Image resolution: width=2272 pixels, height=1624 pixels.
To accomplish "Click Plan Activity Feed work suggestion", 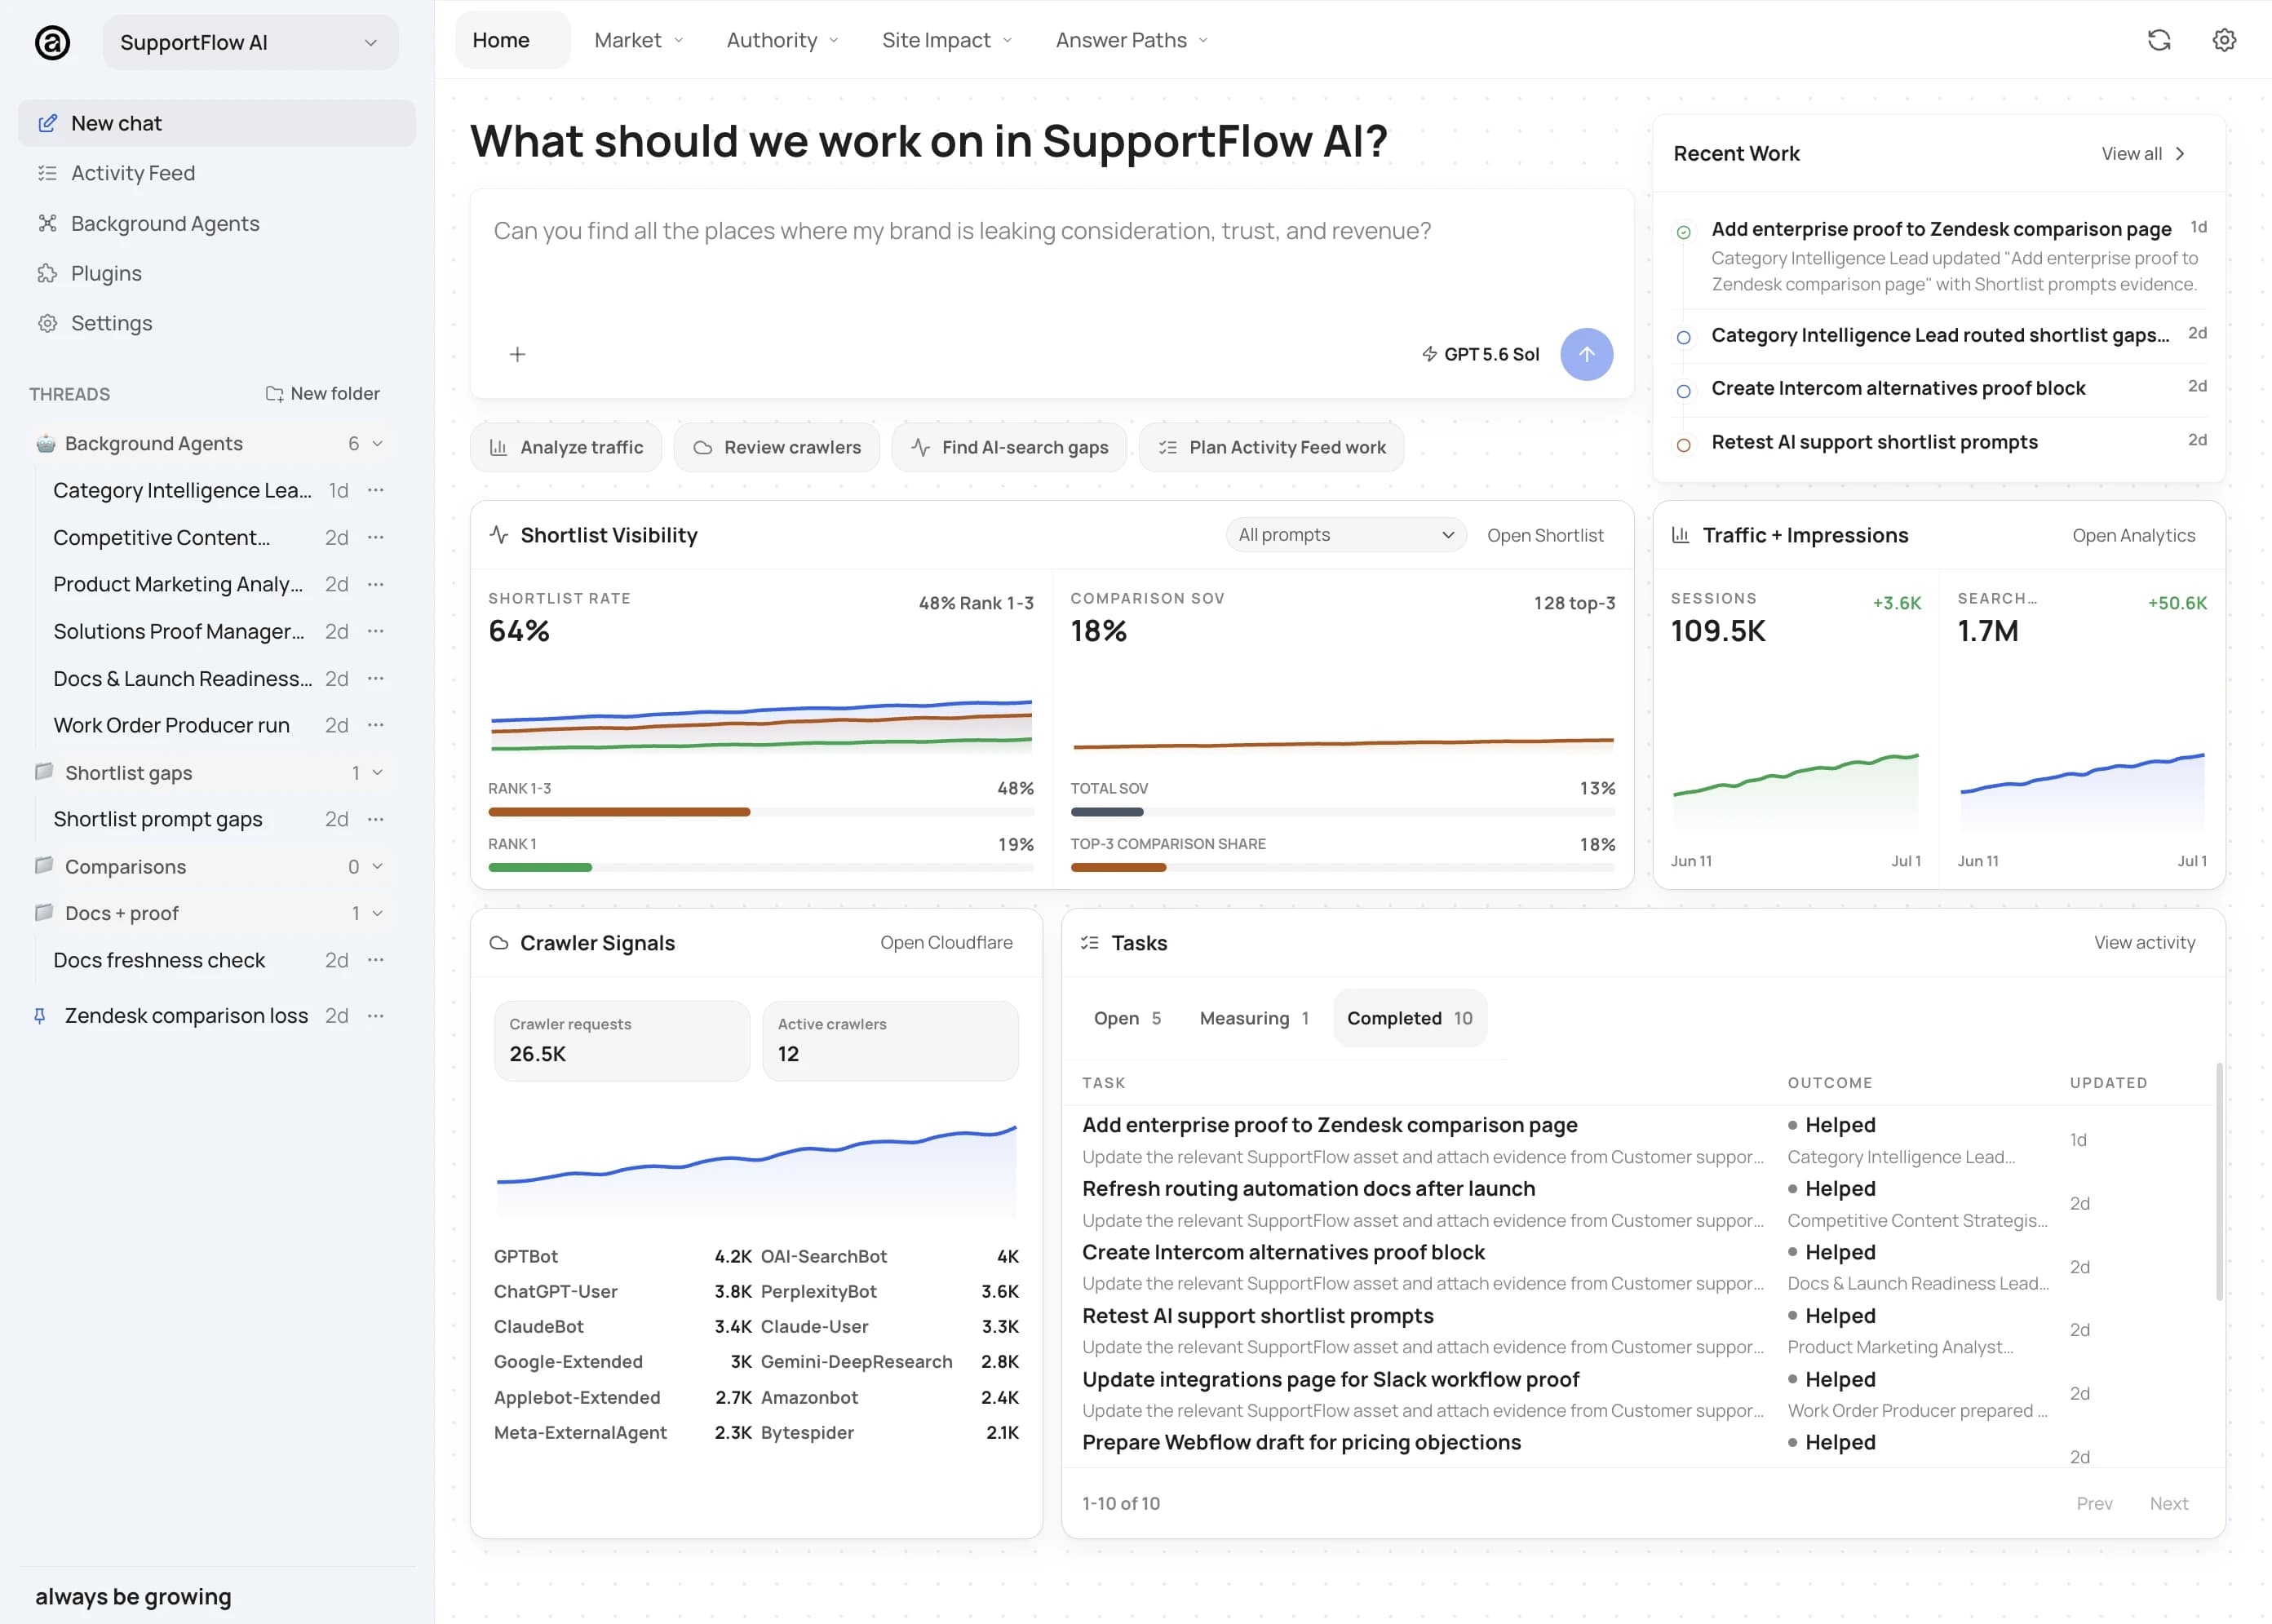I will 1271,447.
